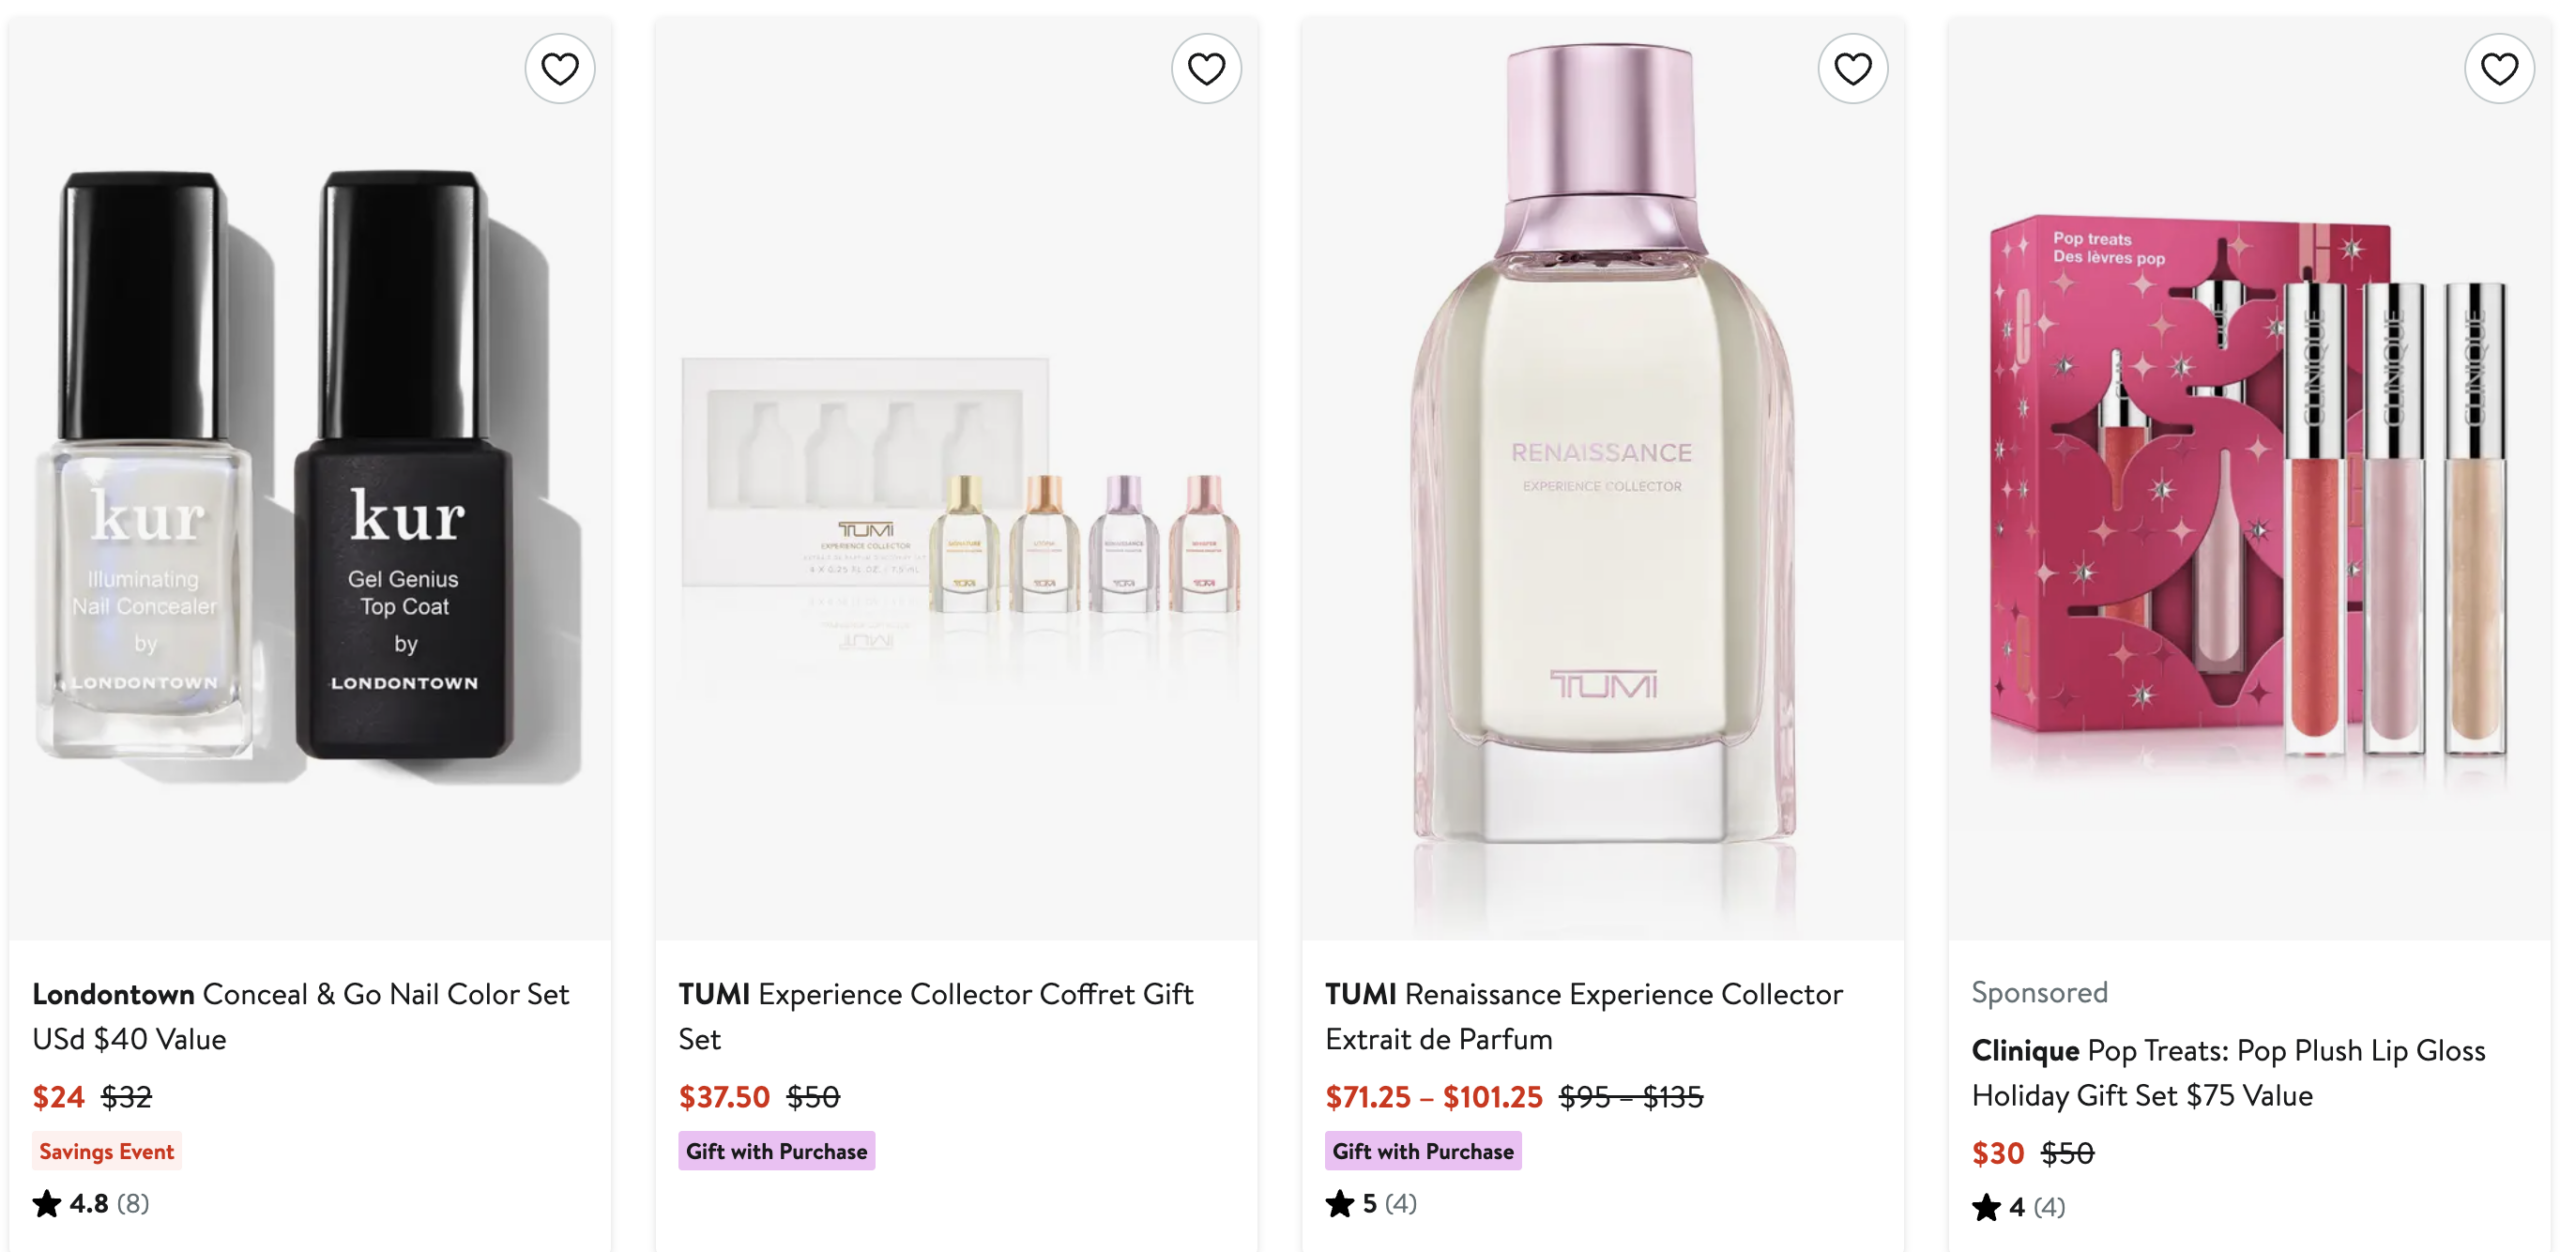Favorite the Londontown nail color set

point(560,69)
